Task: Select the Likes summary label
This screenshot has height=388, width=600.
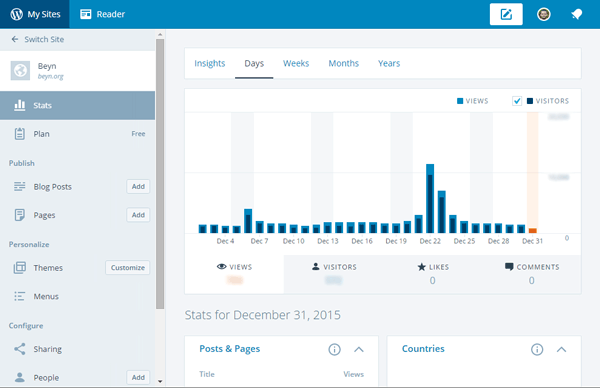Action: 439,267
